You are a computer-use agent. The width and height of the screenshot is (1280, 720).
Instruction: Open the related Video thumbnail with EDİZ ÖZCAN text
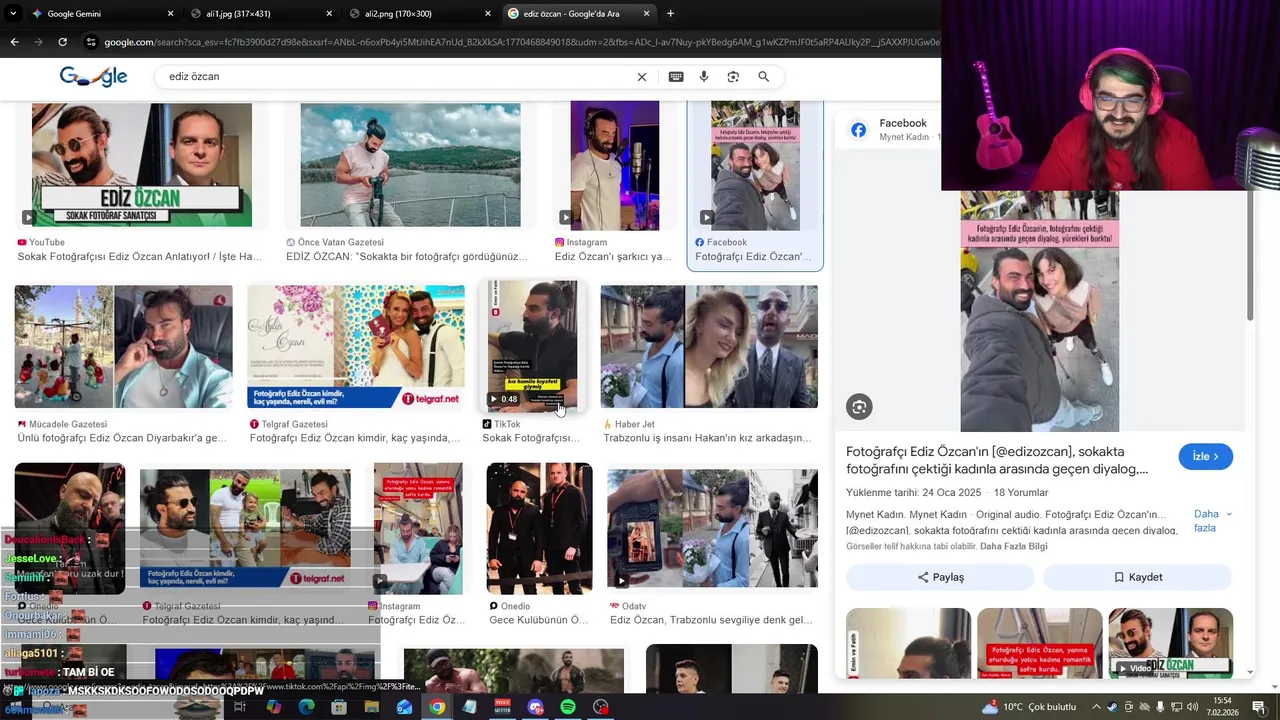click(1170, 643)
